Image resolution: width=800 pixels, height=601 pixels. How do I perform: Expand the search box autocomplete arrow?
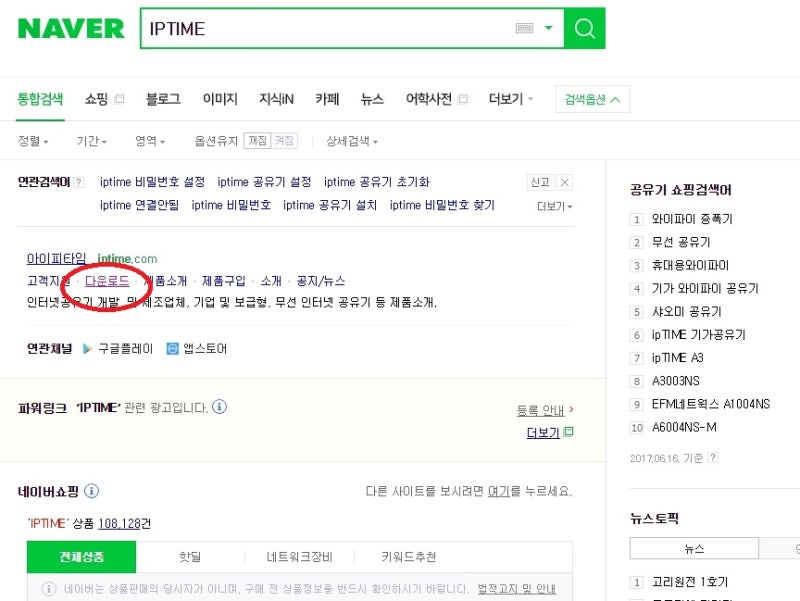(x=548, y=28)
